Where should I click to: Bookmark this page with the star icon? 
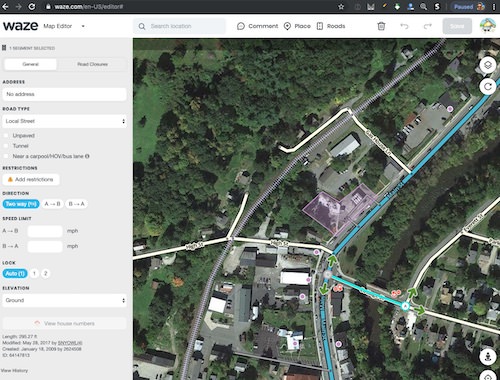[341, 7]
